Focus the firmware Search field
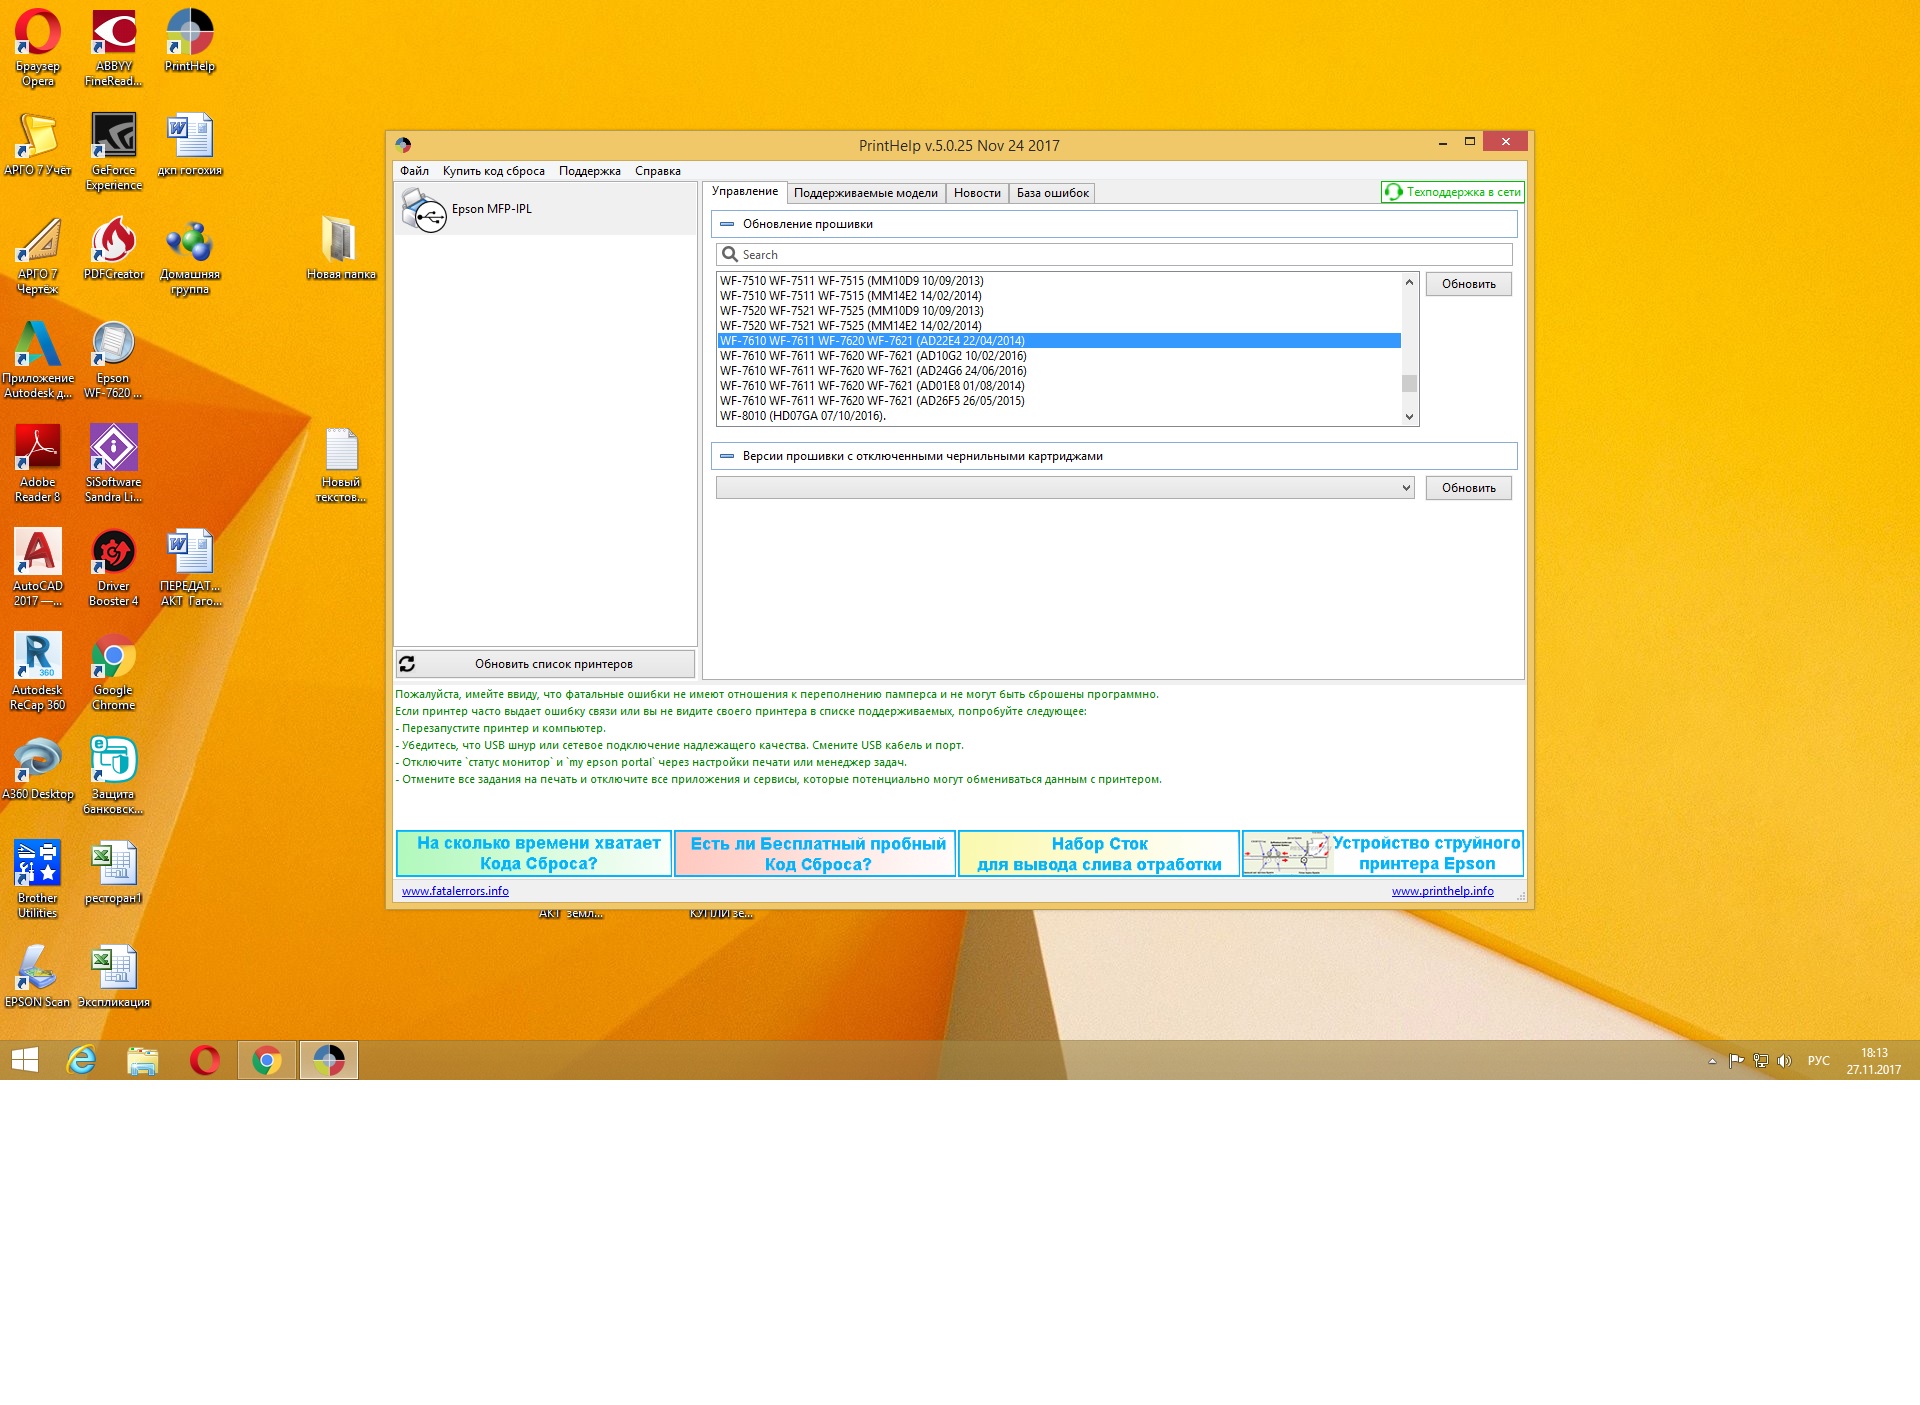1920x1405 pixels. pos(1114,255)
